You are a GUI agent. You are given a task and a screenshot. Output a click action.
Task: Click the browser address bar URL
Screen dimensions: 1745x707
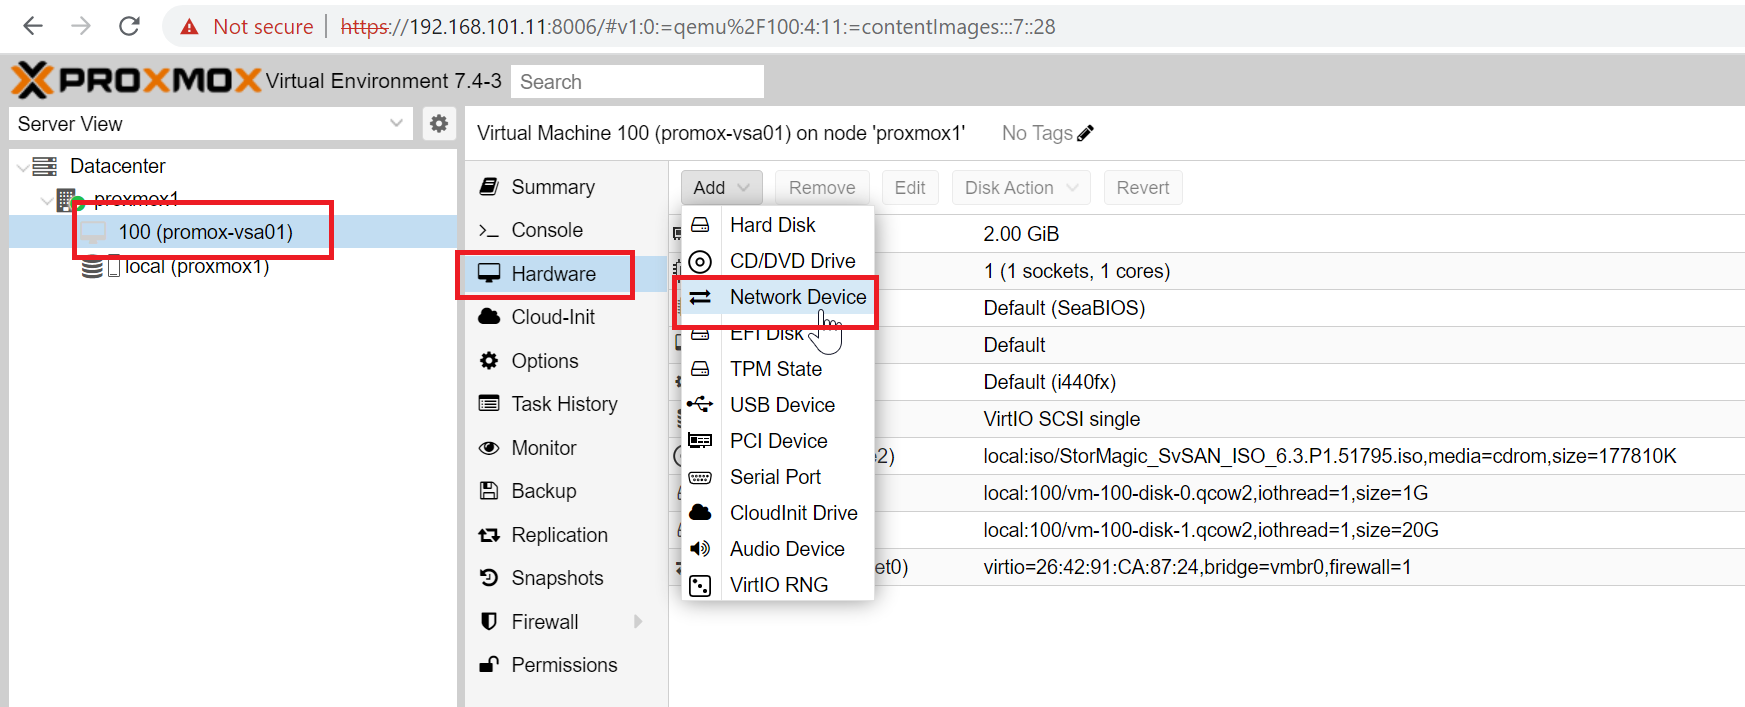pyautogui.click(x=698, y=27)
